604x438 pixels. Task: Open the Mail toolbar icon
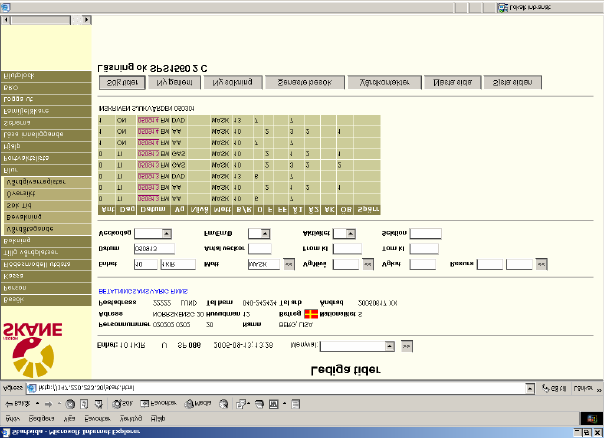[x=241, y=404]
